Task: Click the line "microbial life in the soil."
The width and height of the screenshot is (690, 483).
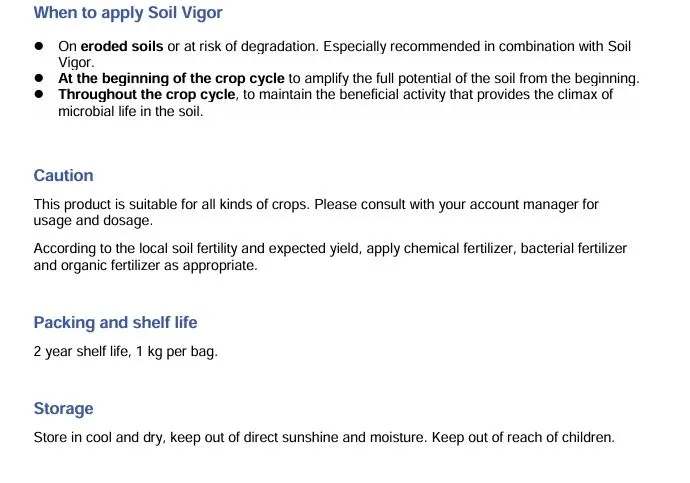Action: point(130,110)
